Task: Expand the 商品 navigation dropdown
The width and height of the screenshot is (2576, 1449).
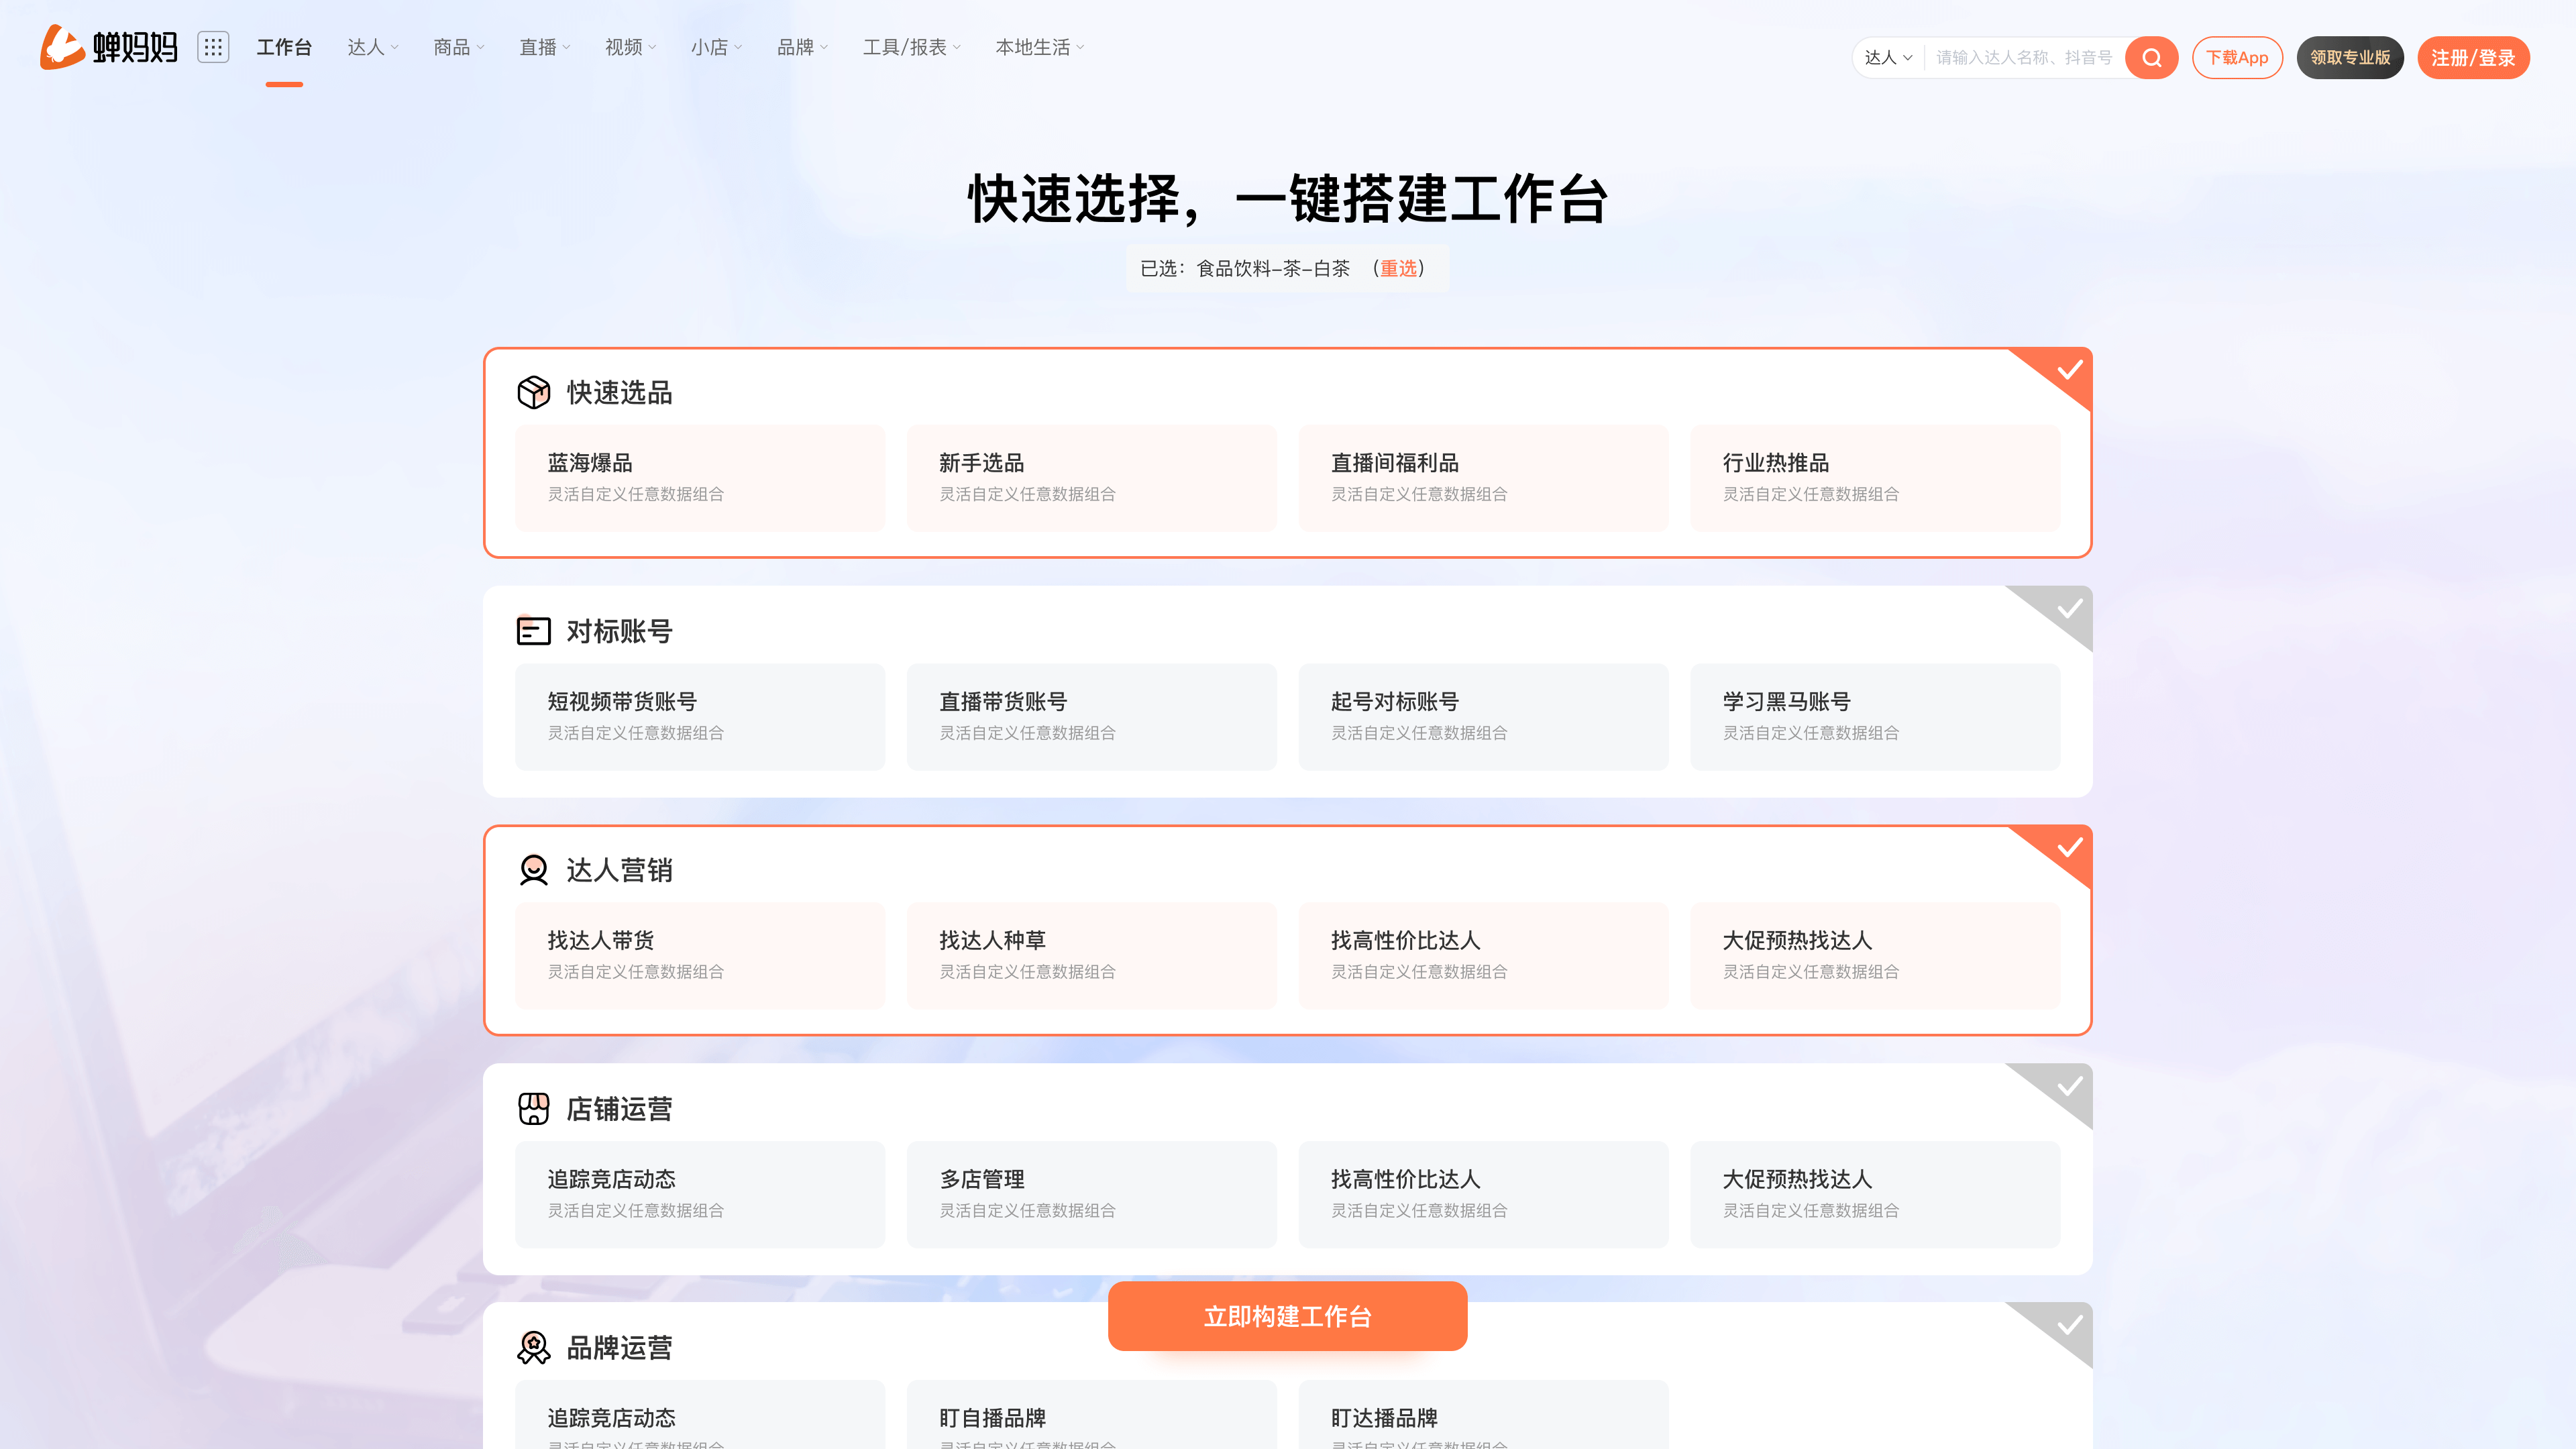Action: pyautogui.click(x=459, y=47)
